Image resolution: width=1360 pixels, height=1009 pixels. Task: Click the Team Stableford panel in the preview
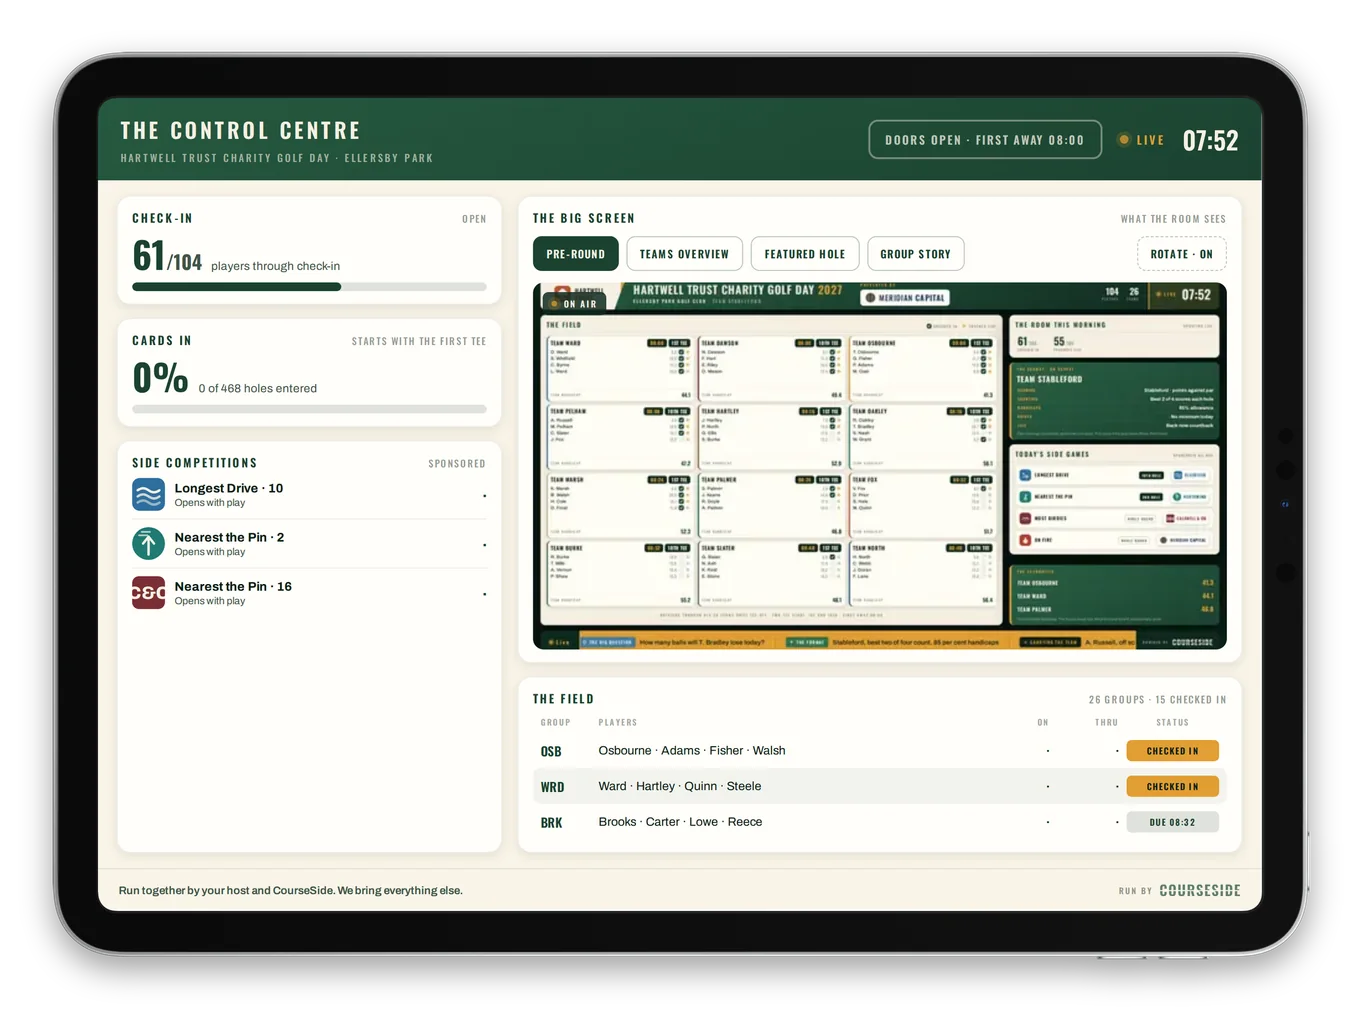[1114, 401]
